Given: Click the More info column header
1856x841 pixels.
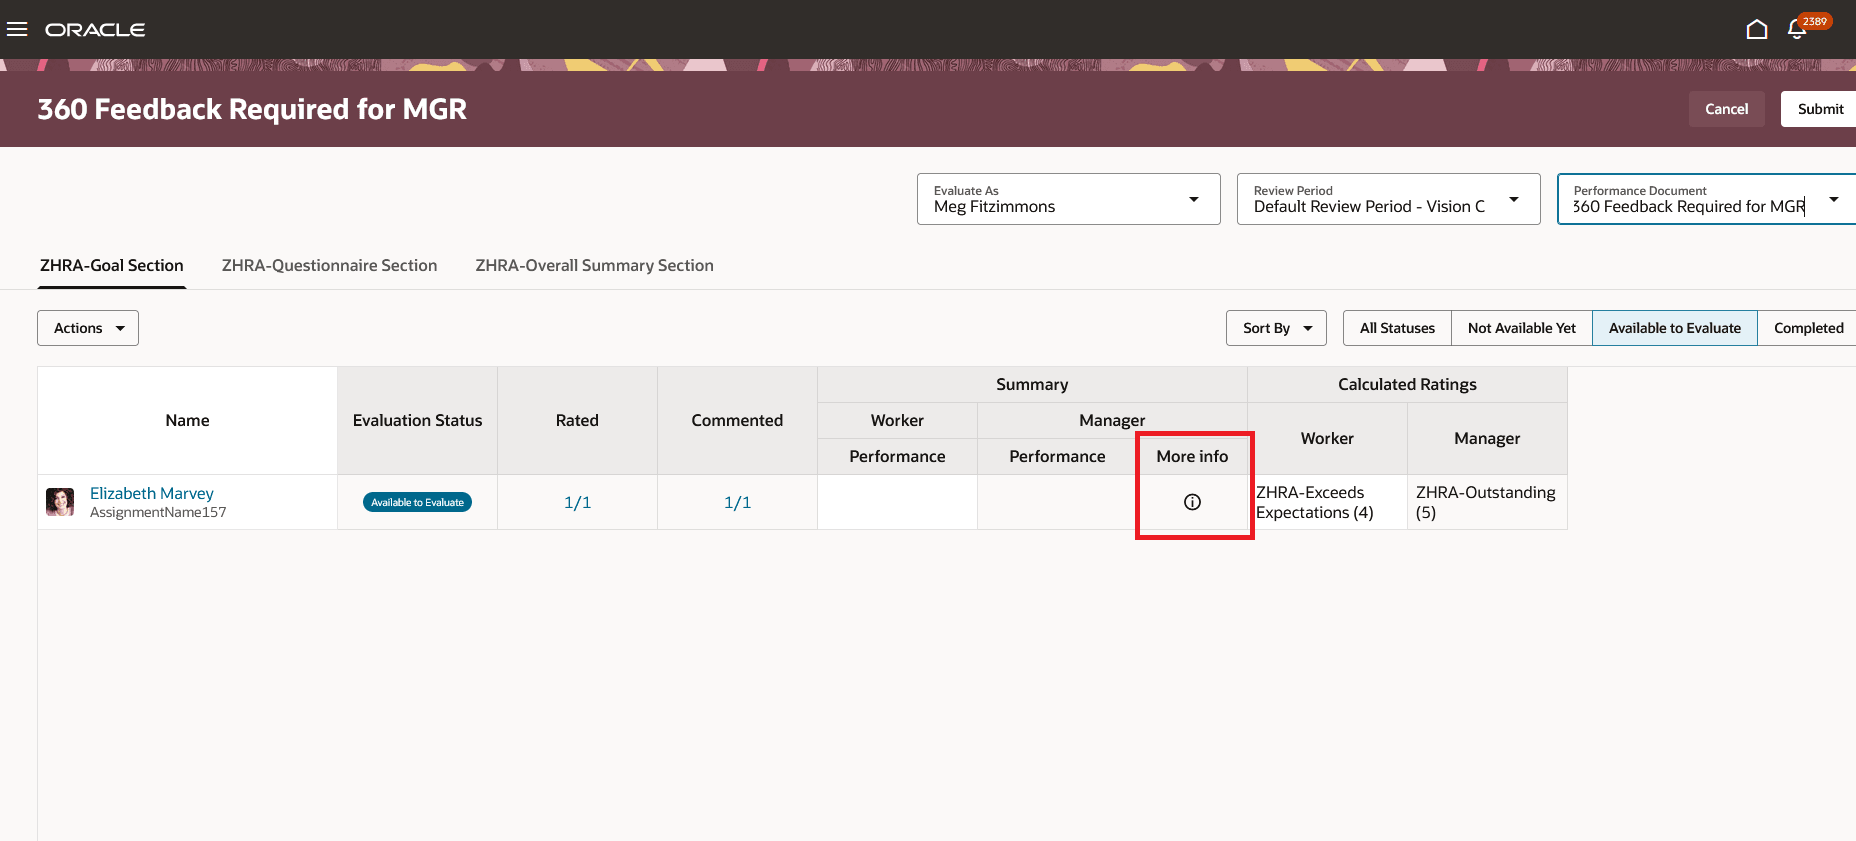Looking at the screenshot, I should click(1192, 456).
